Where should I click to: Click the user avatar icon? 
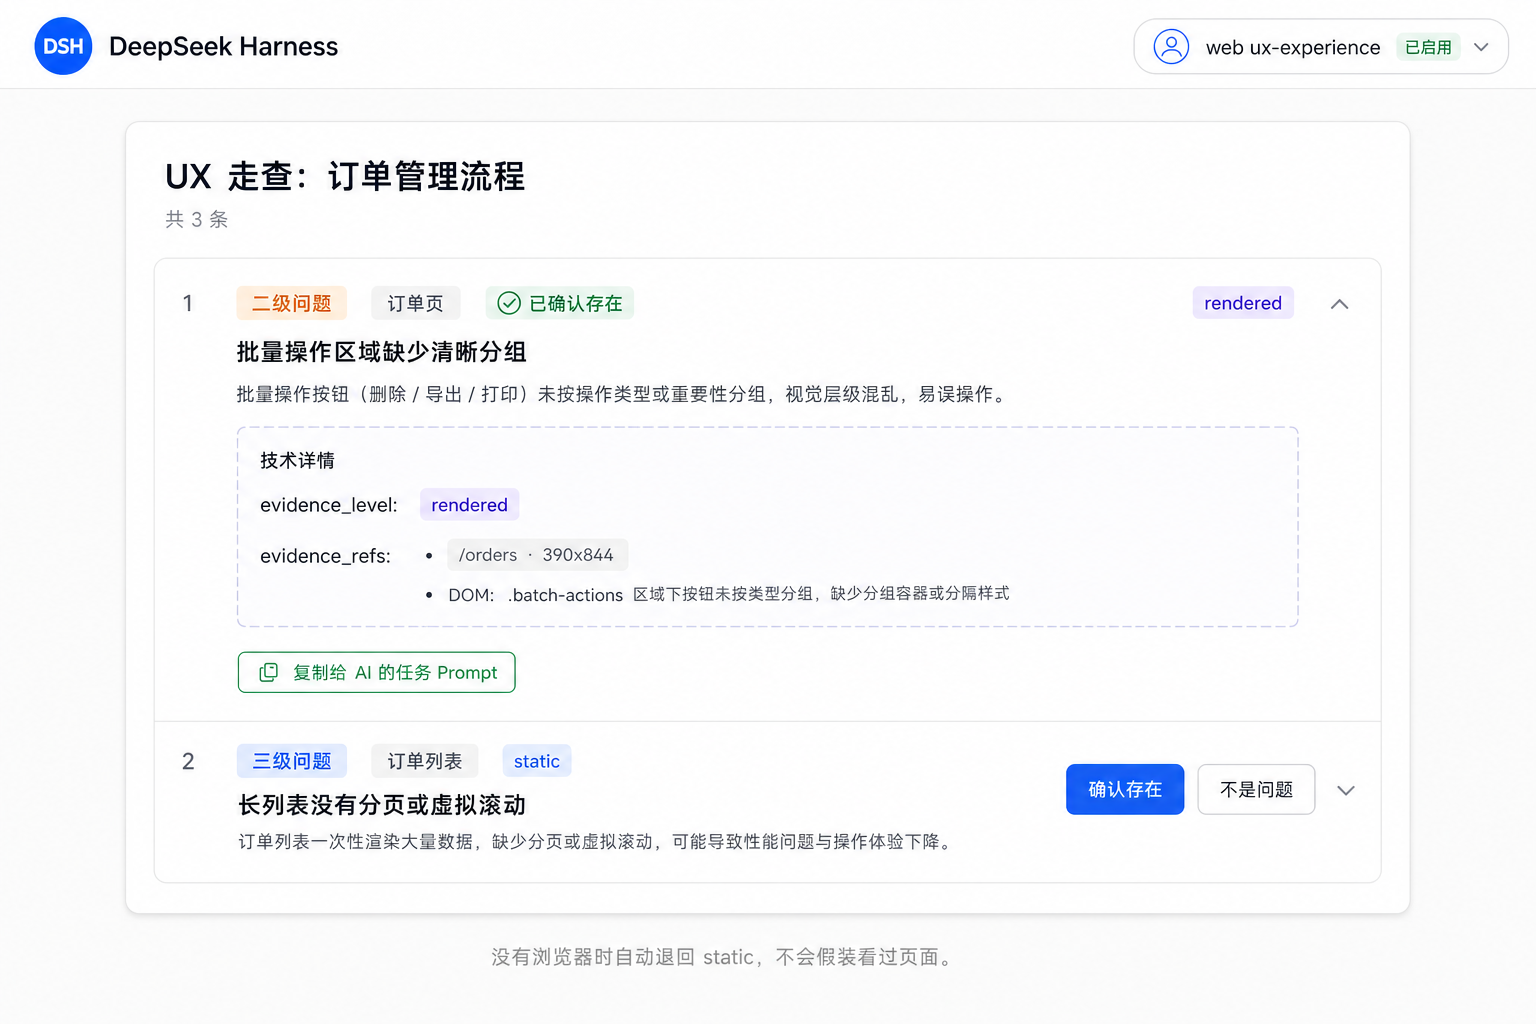tap(1171, 47)
